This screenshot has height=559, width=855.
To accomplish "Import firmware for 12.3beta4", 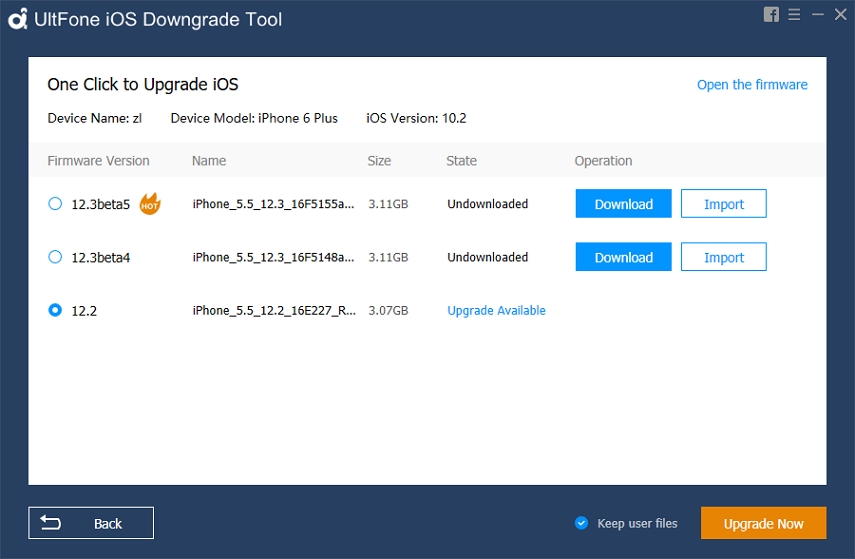I will pos(724,257).
